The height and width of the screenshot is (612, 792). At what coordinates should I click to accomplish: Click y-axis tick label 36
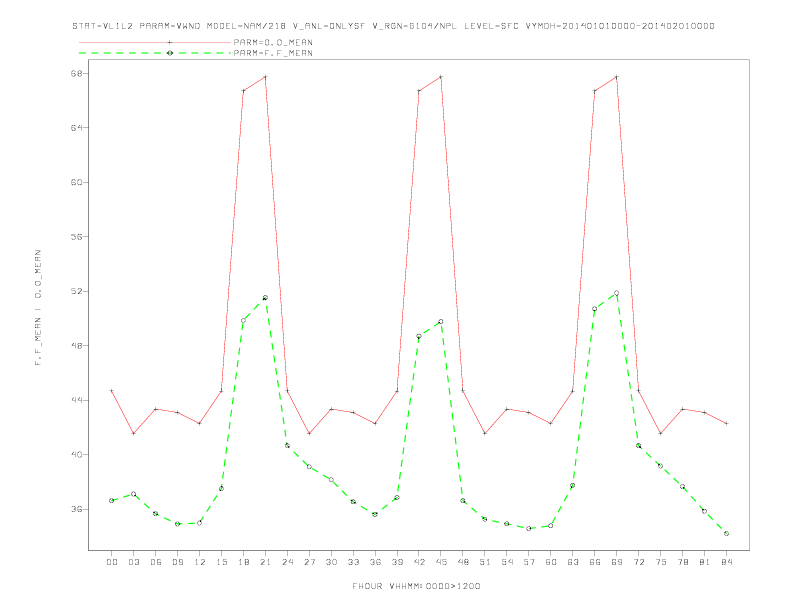[76, 509]
